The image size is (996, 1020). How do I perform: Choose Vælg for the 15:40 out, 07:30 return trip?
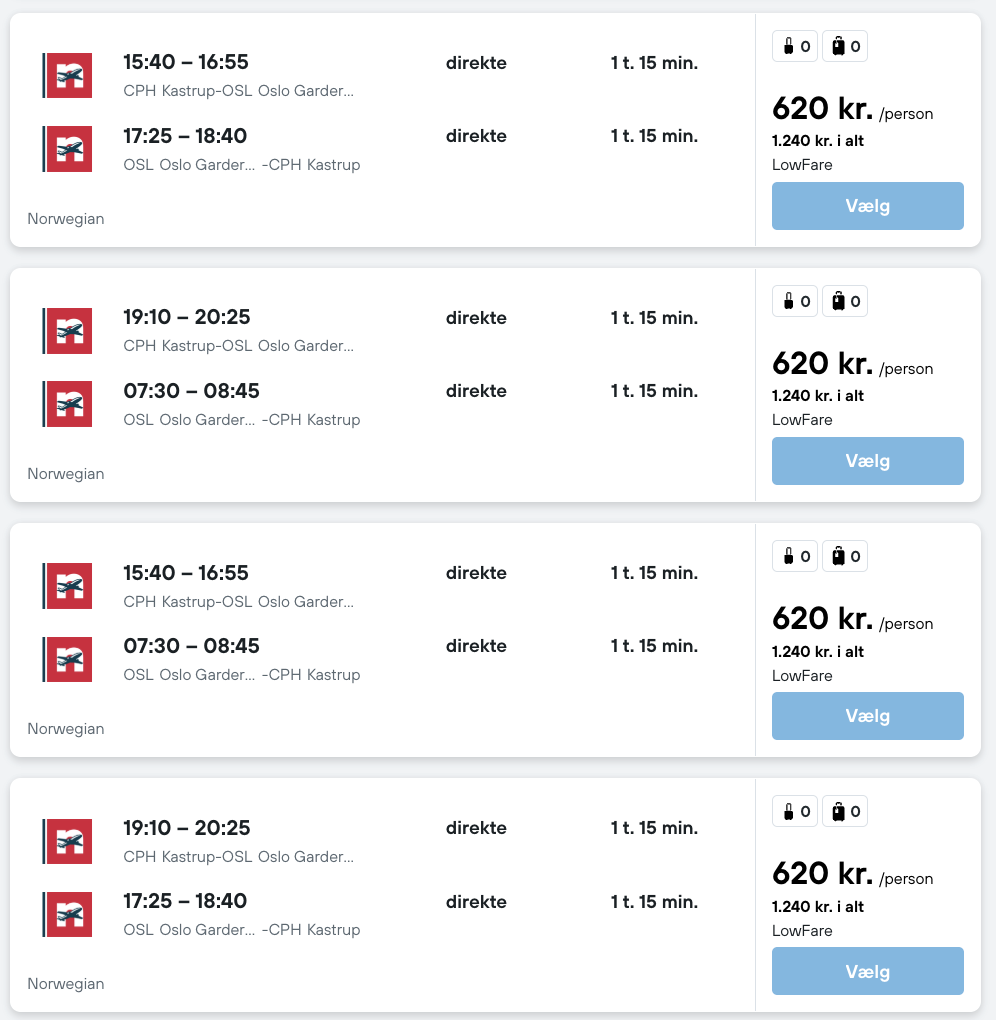click(867, 716)
